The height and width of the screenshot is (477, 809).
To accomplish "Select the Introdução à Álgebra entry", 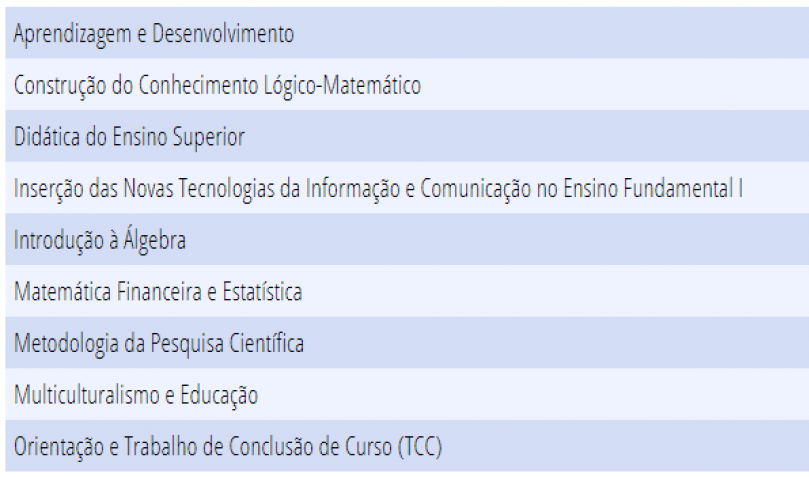I will [407, 239].
